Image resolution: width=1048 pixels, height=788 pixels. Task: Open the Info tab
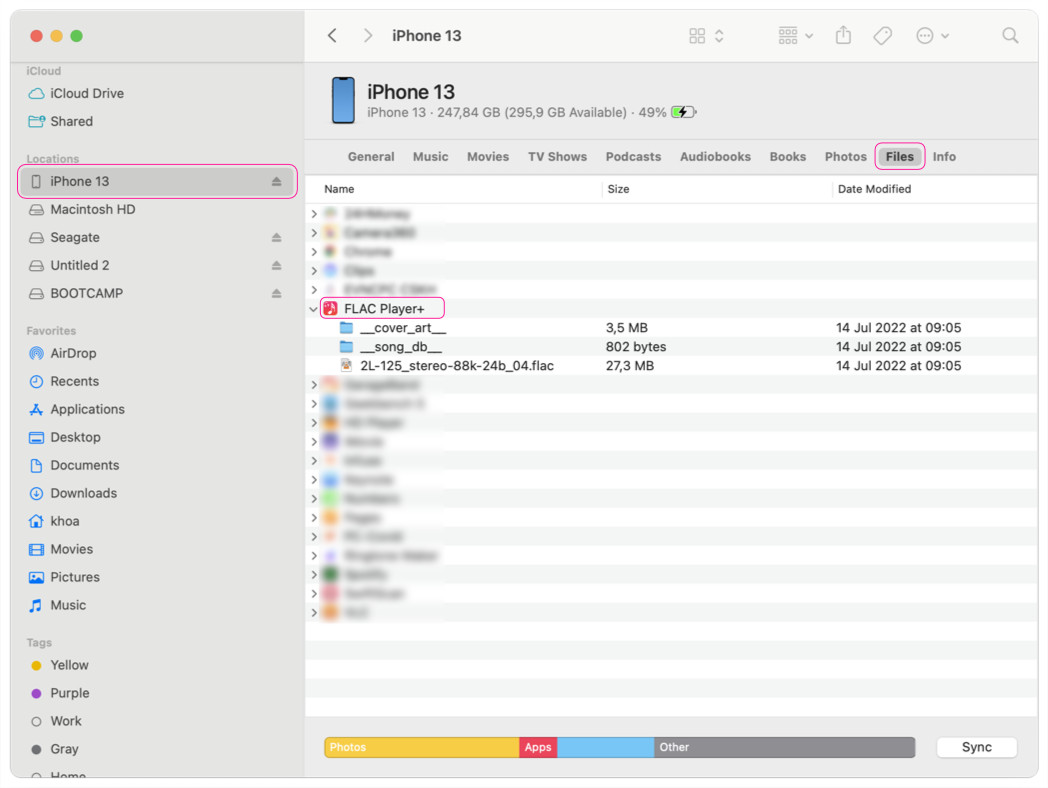pos(944,157)
